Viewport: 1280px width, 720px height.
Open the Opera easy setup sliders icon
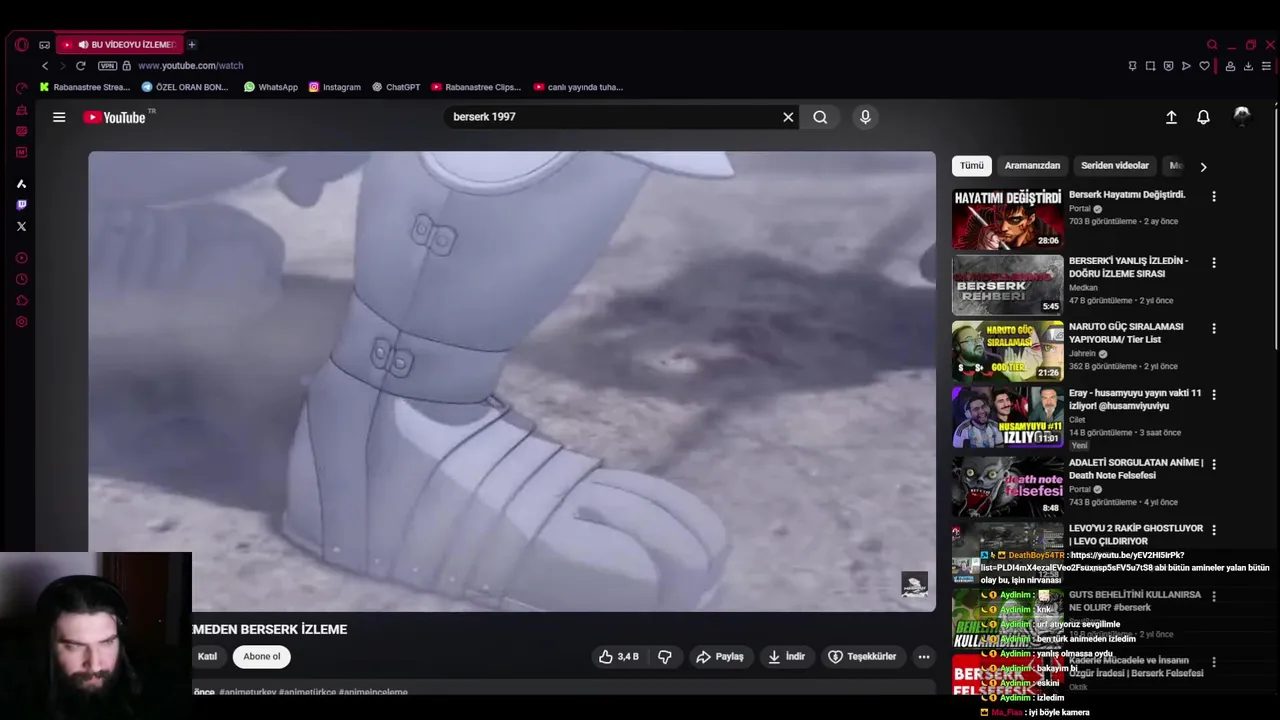1266,66
